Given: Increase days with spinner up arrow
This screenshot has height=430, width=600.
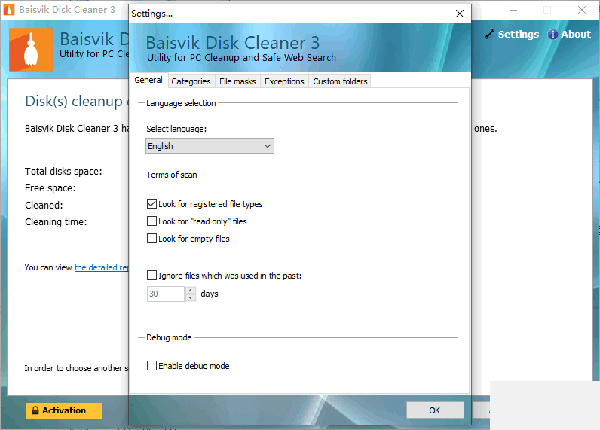Looking at the screenshot, I should coord(190,290).
